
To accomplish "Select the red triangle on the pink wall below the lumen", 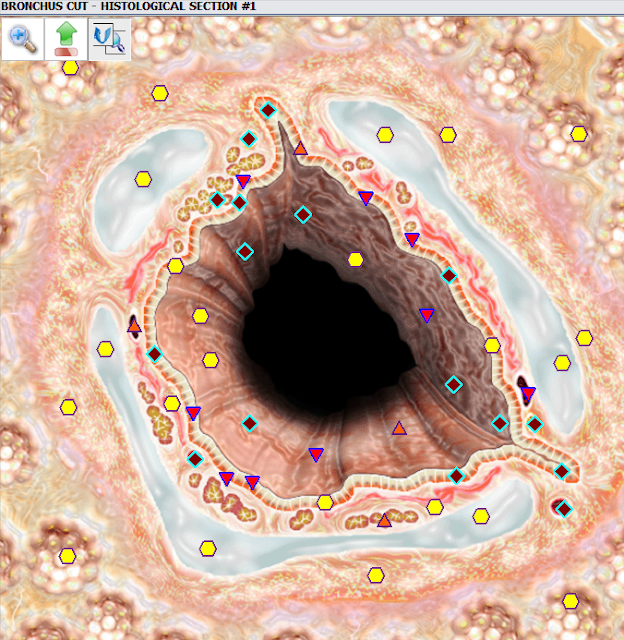I will (316, 454).
